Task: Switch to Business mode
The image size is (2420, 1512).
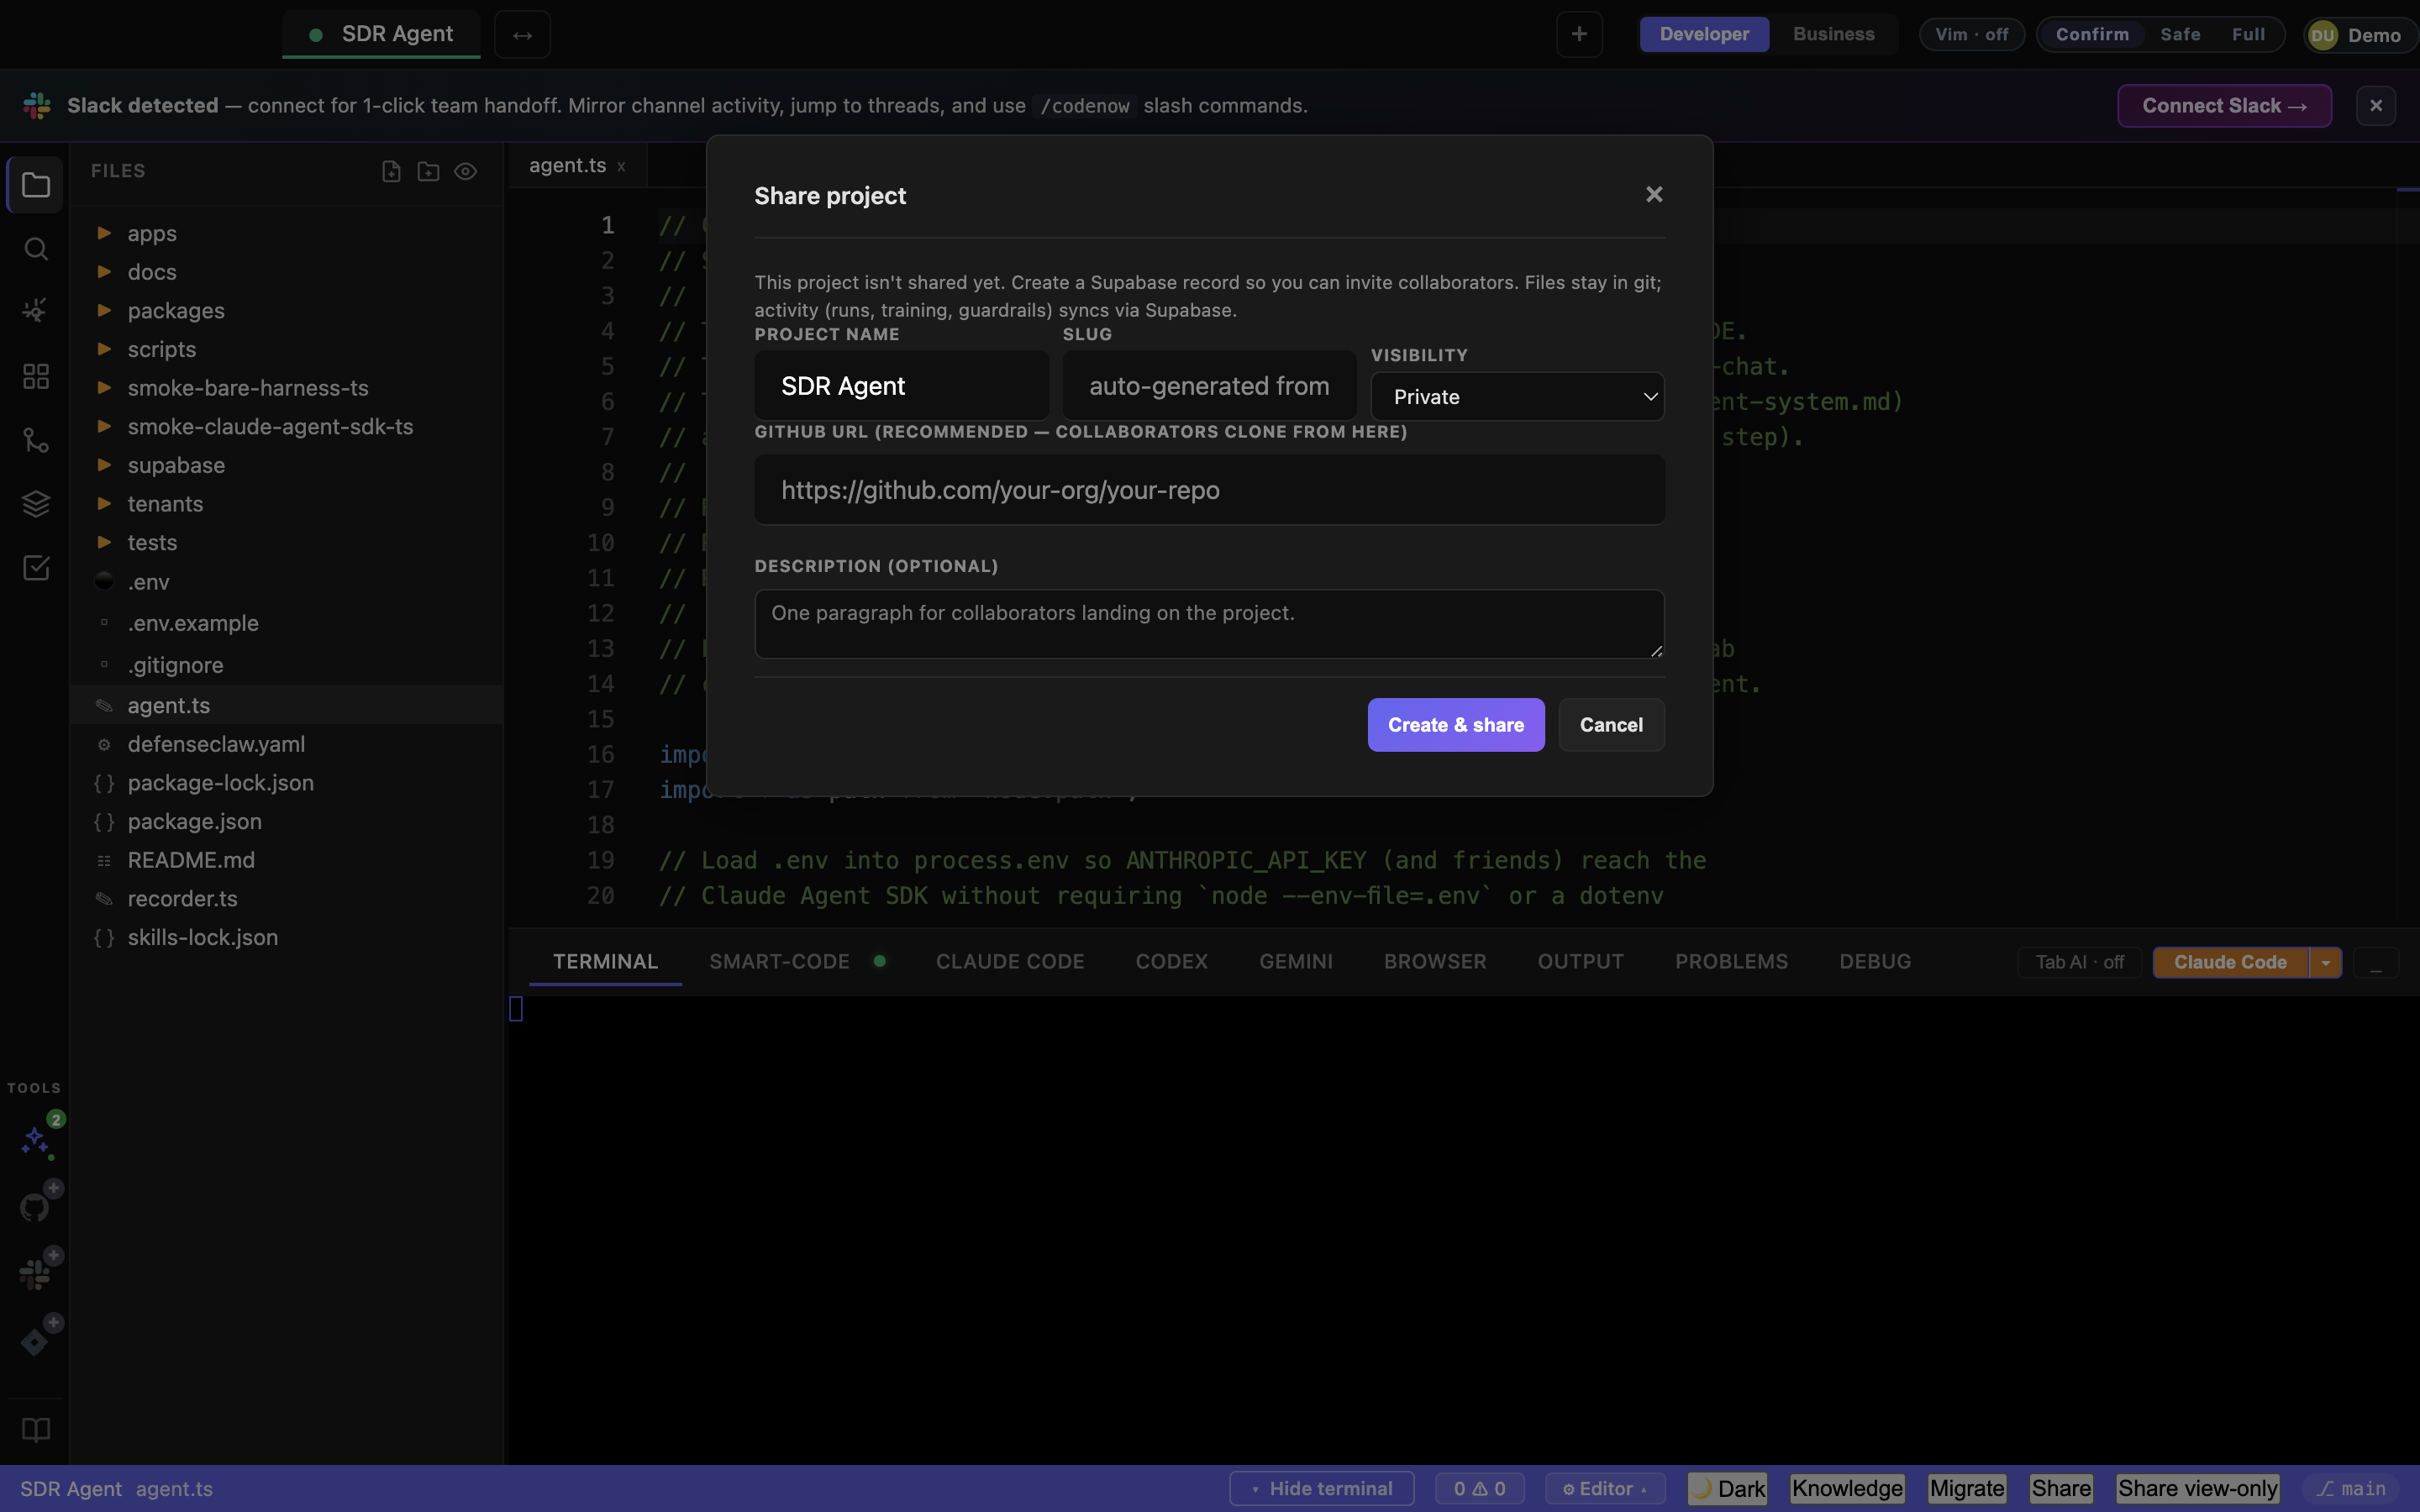Action: tap(1833, 34)
